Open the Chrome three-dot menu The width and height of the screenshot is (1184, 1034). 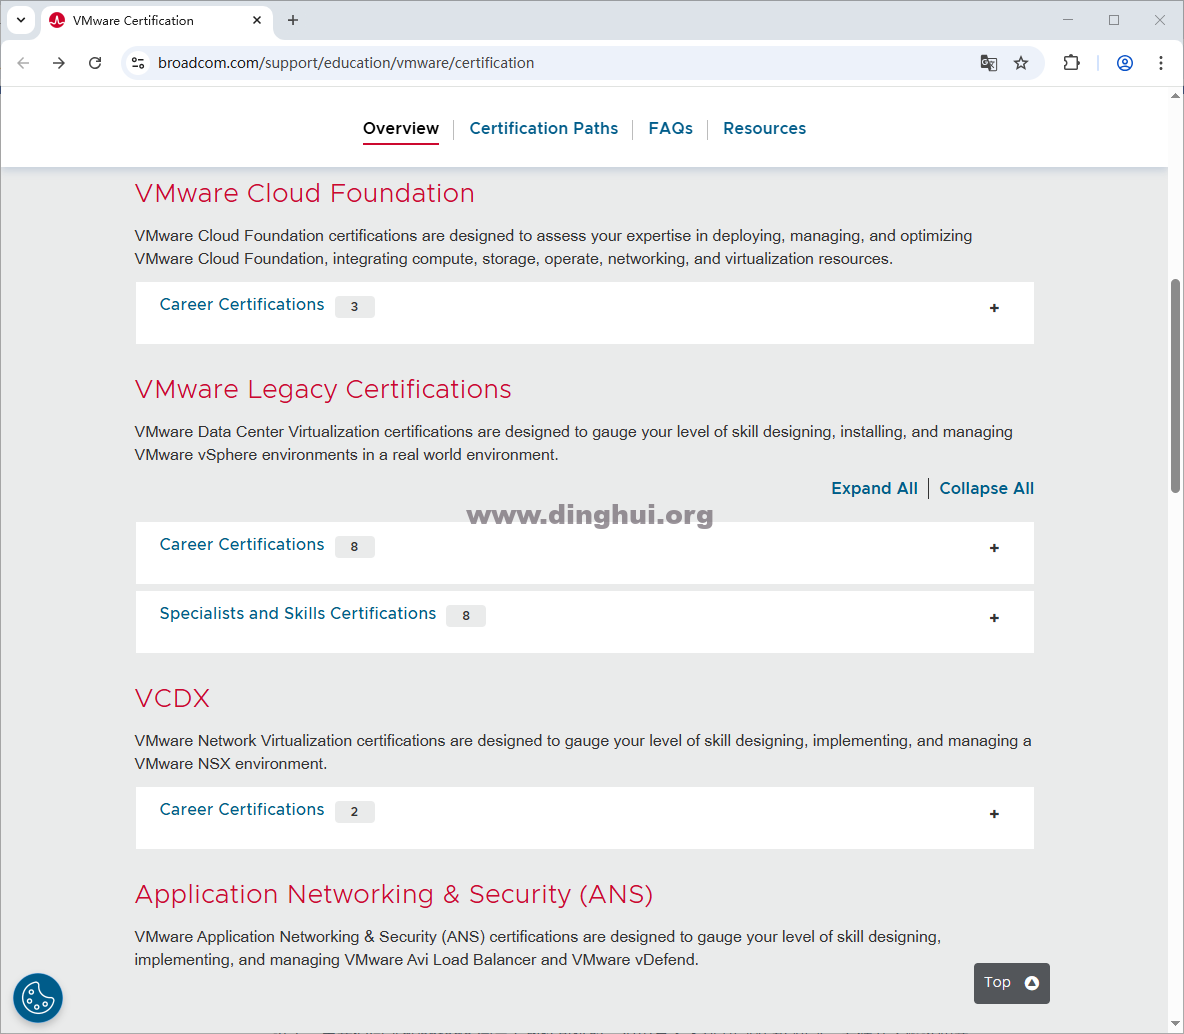coord(1161,63)
